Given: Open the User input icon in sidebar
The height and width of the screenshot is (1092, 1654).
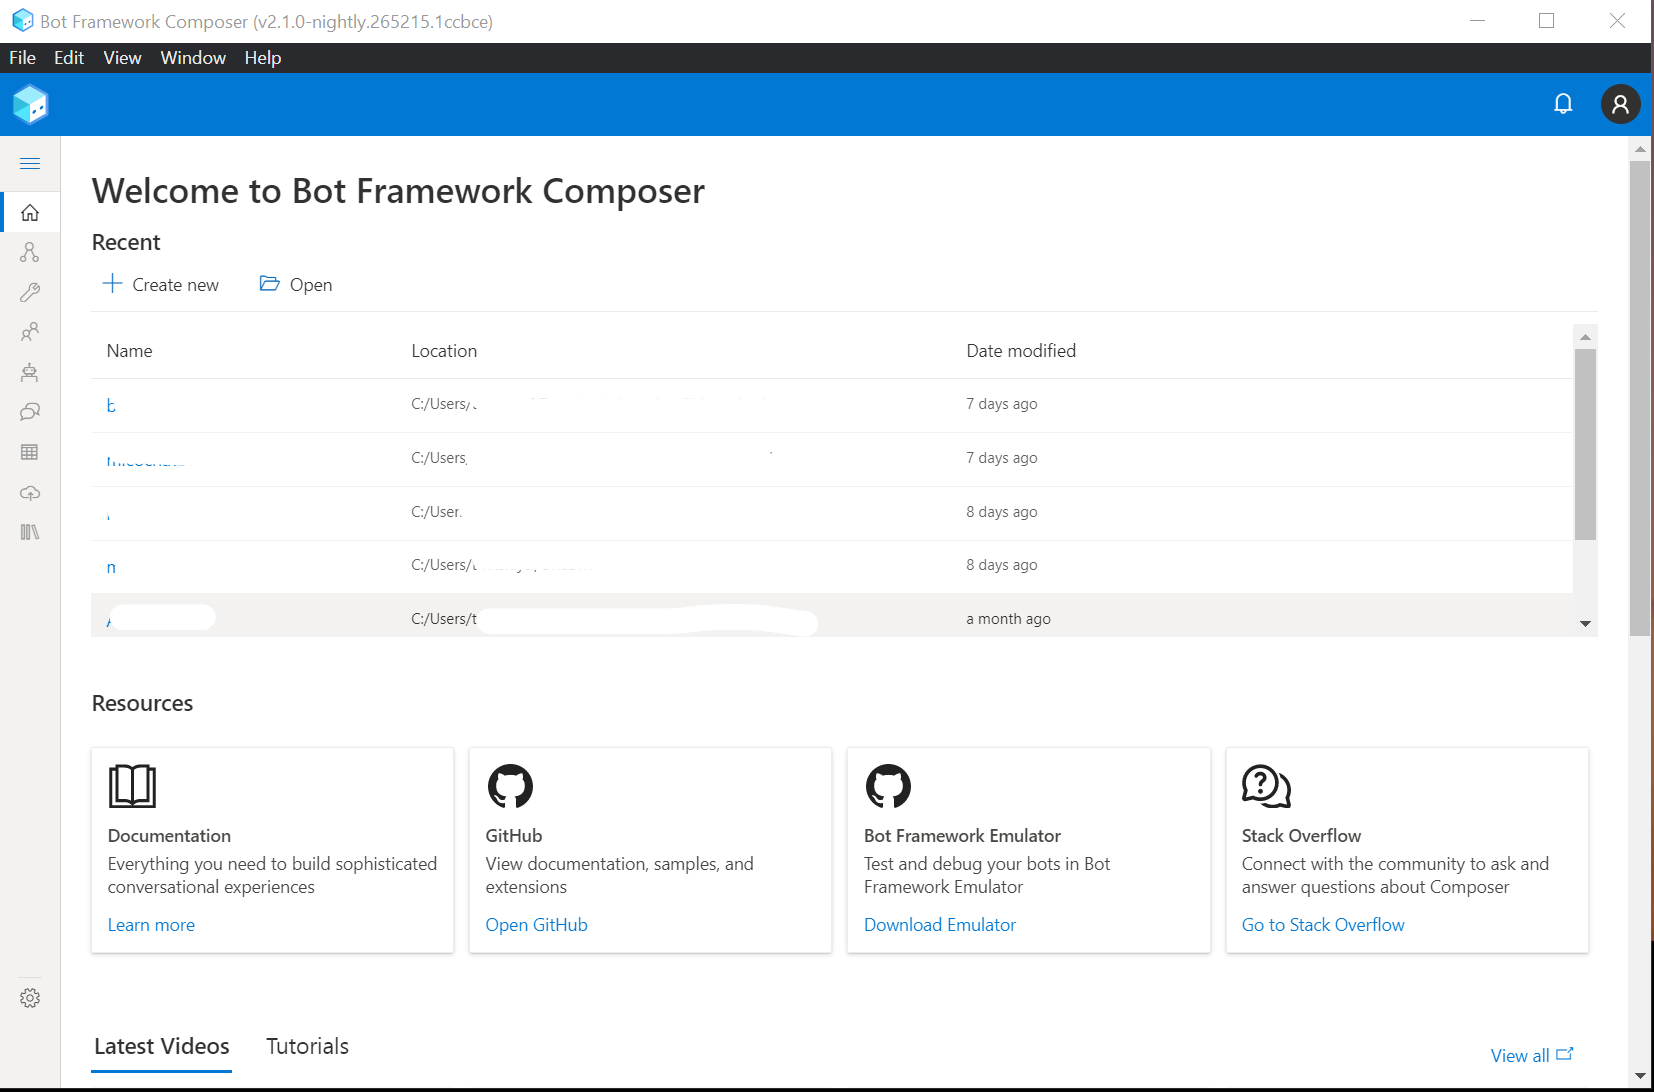Looking at the screenshot, I should (x=30, y=332).
